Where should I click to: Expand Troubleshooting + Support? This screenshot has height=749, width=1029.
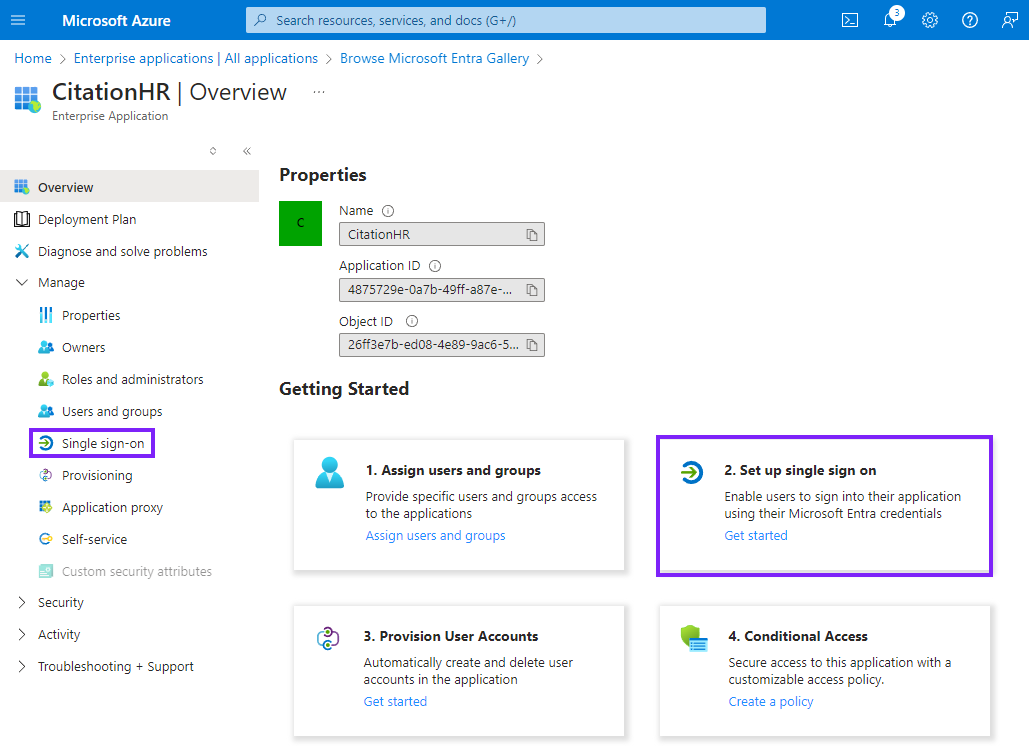coord(115,666)
